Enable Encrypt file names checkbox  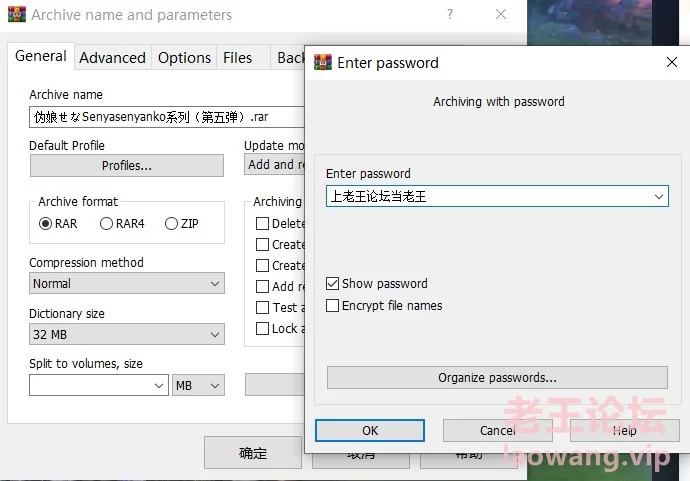click(x=333, y=305)
